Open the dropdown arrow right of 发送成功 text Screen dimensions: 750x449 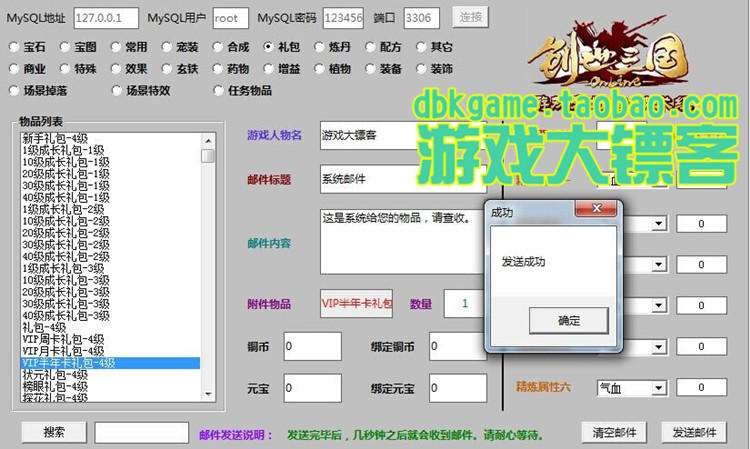coord(659,264)
